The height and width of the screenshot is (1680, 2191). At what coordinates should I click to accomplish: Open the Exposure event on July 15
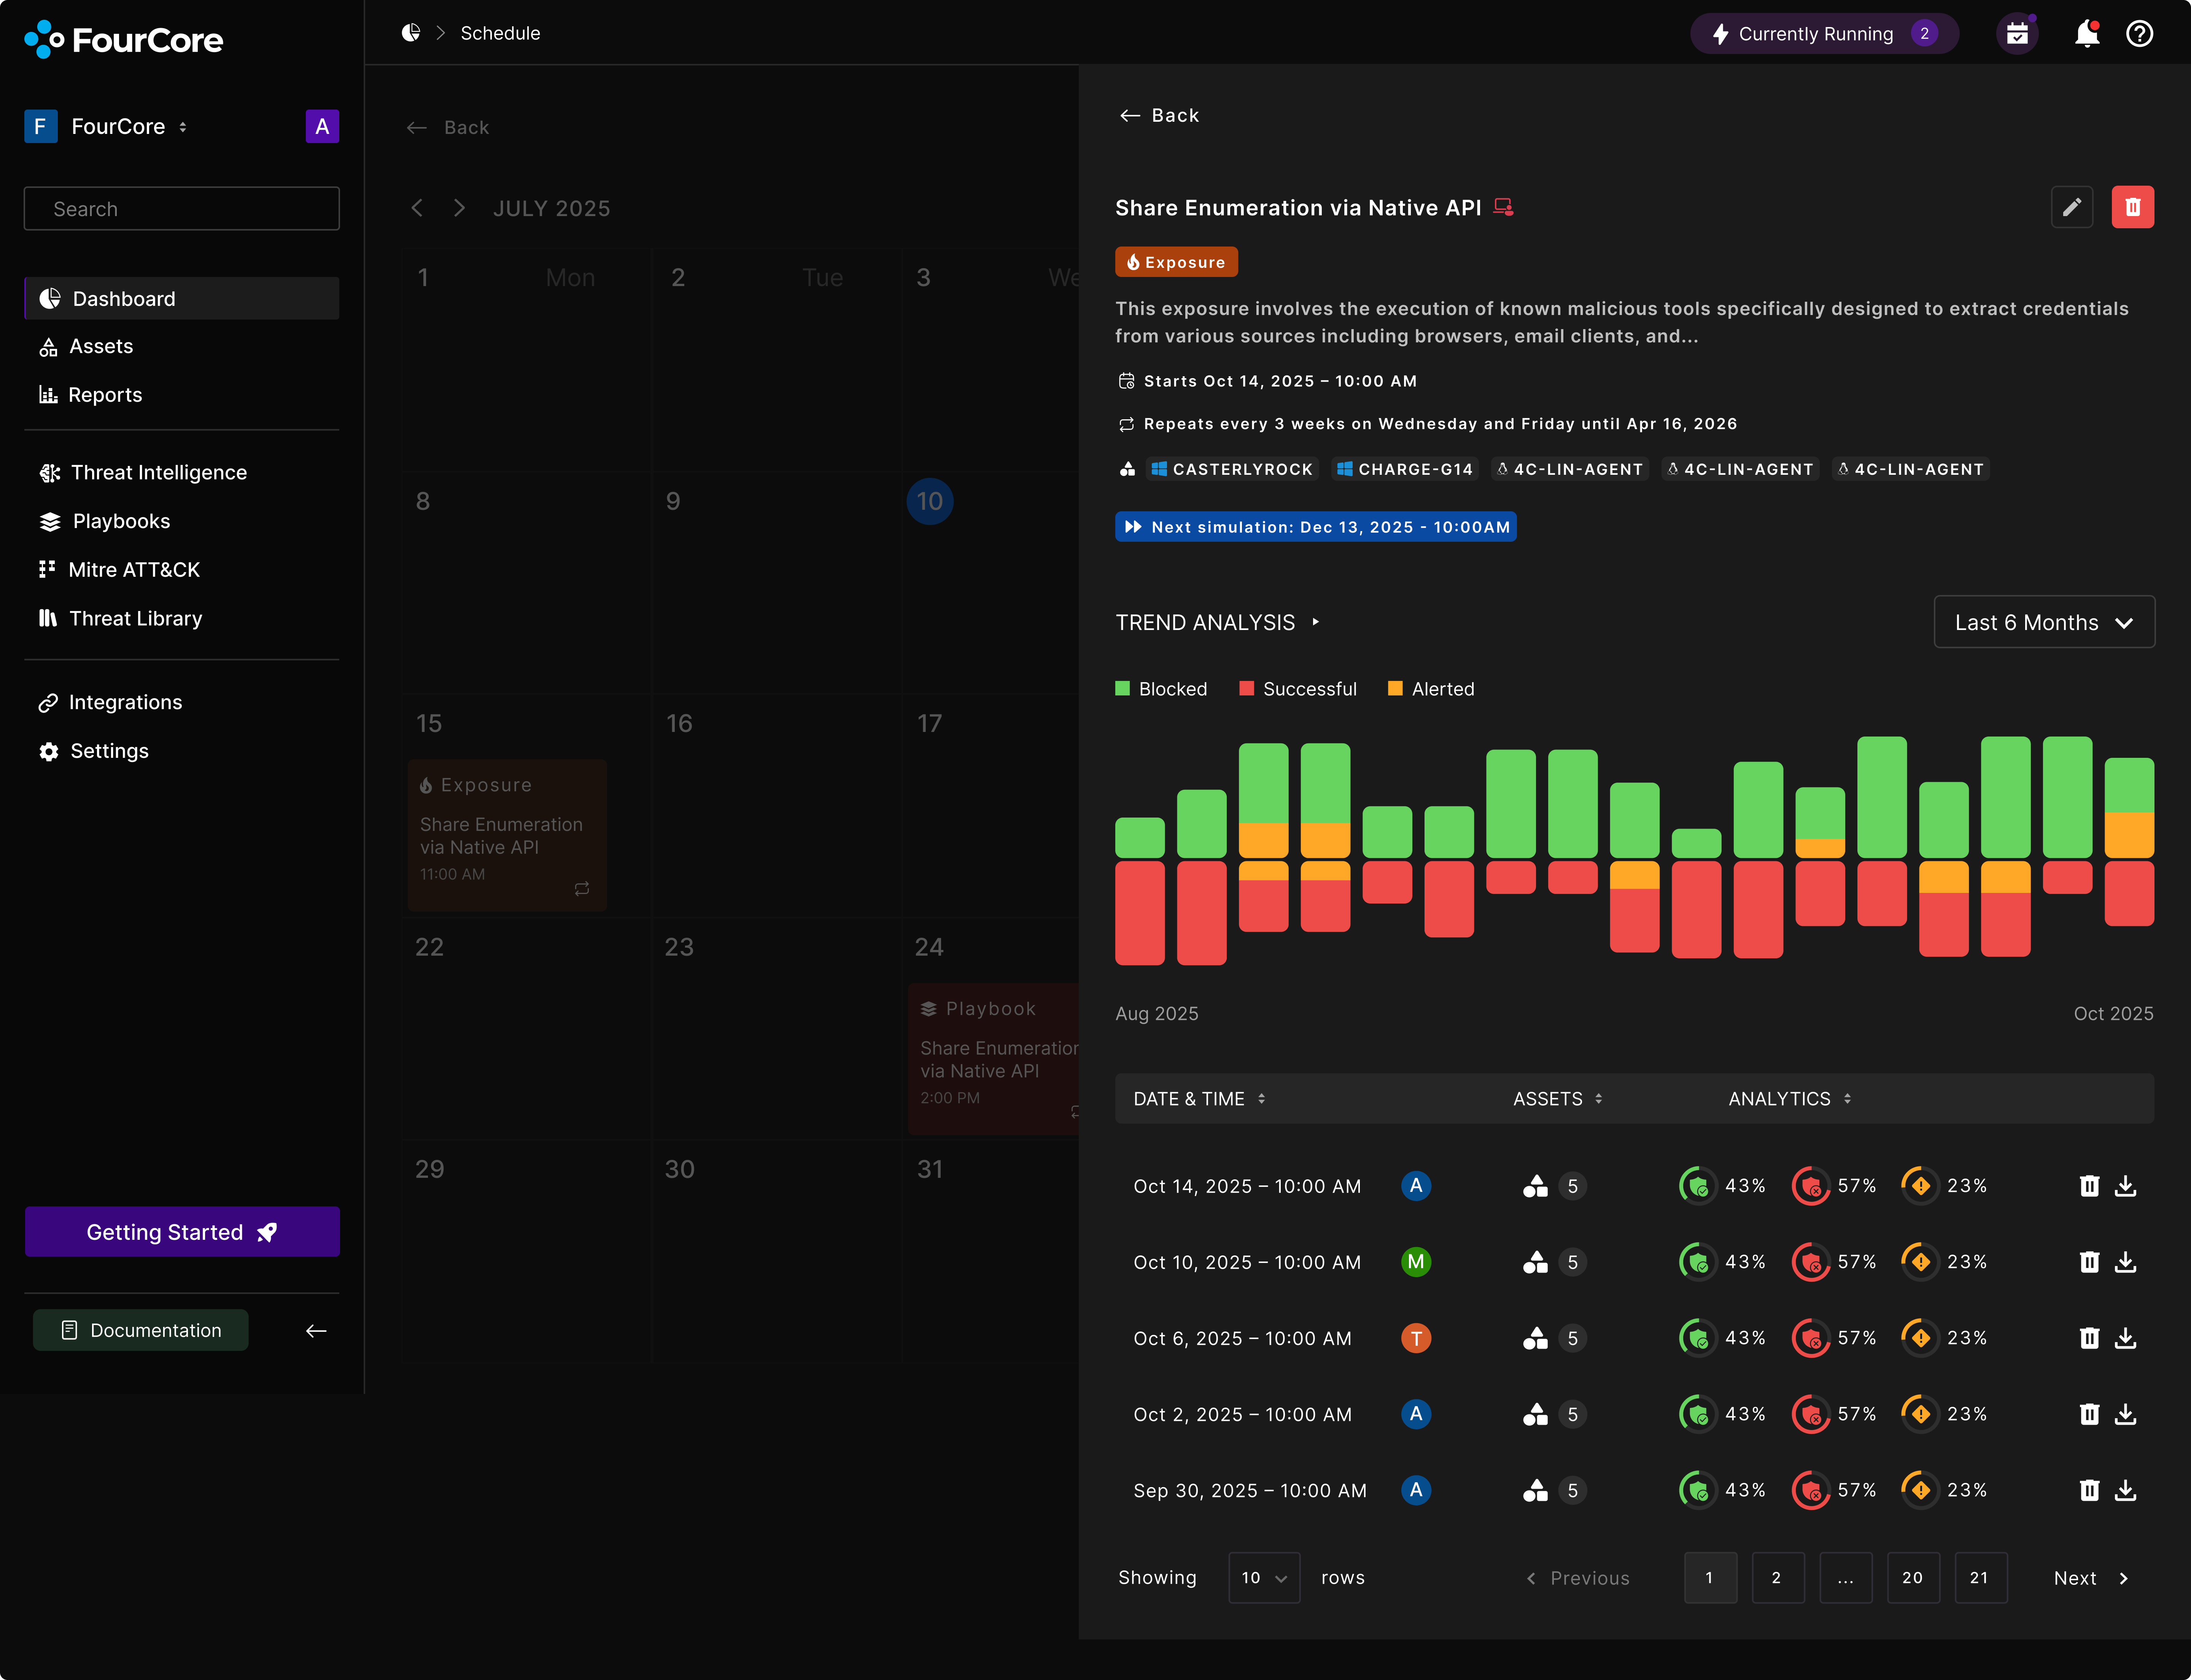[507, 835]
